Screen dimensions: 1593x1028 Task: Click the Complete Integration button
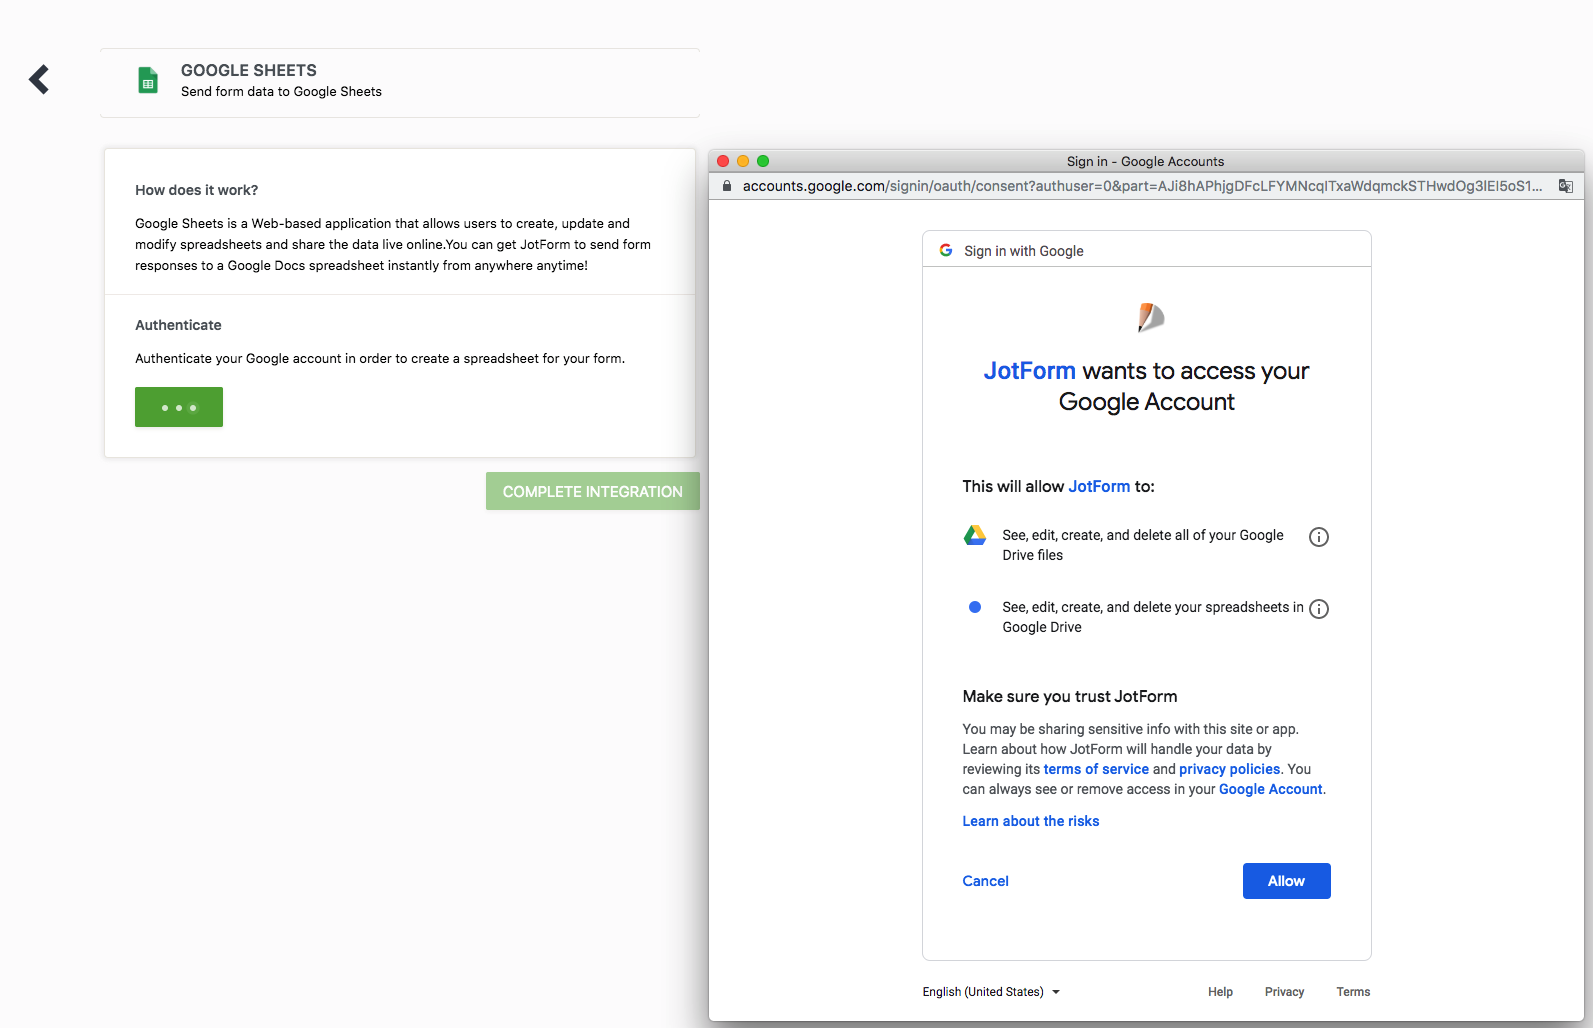tap(592, 491)
